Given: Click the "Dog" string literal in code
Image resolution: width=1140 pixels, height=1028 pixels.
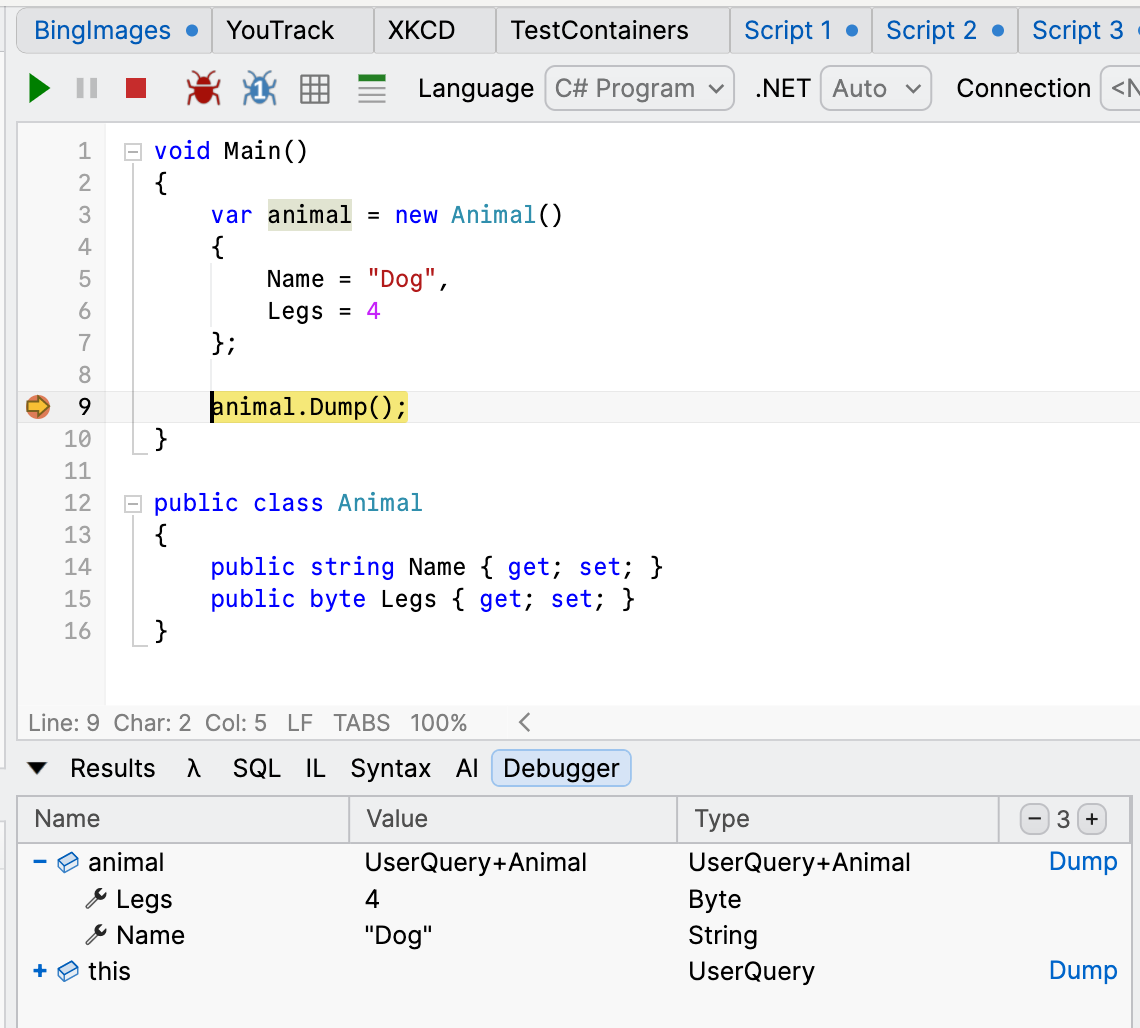Looking at the screenshot, I should click(401, 279).
